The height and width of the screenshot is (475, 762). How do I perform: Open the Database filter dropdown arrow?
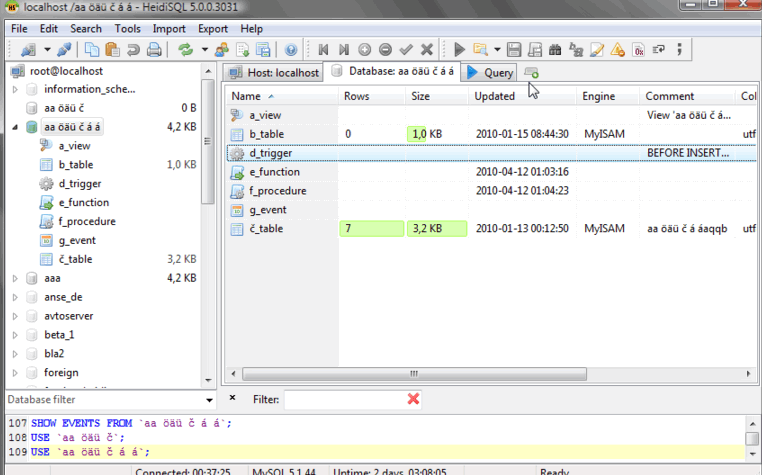pos(209,400)
